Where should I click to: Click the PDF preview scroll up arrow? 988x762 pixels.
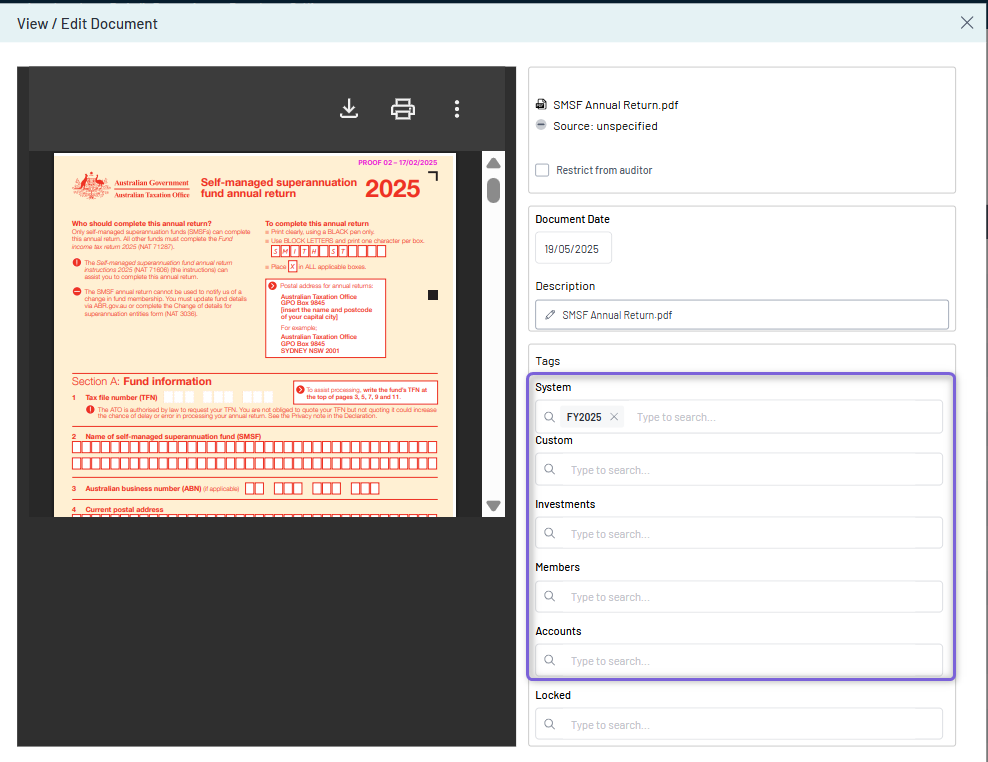click(493, 163)
